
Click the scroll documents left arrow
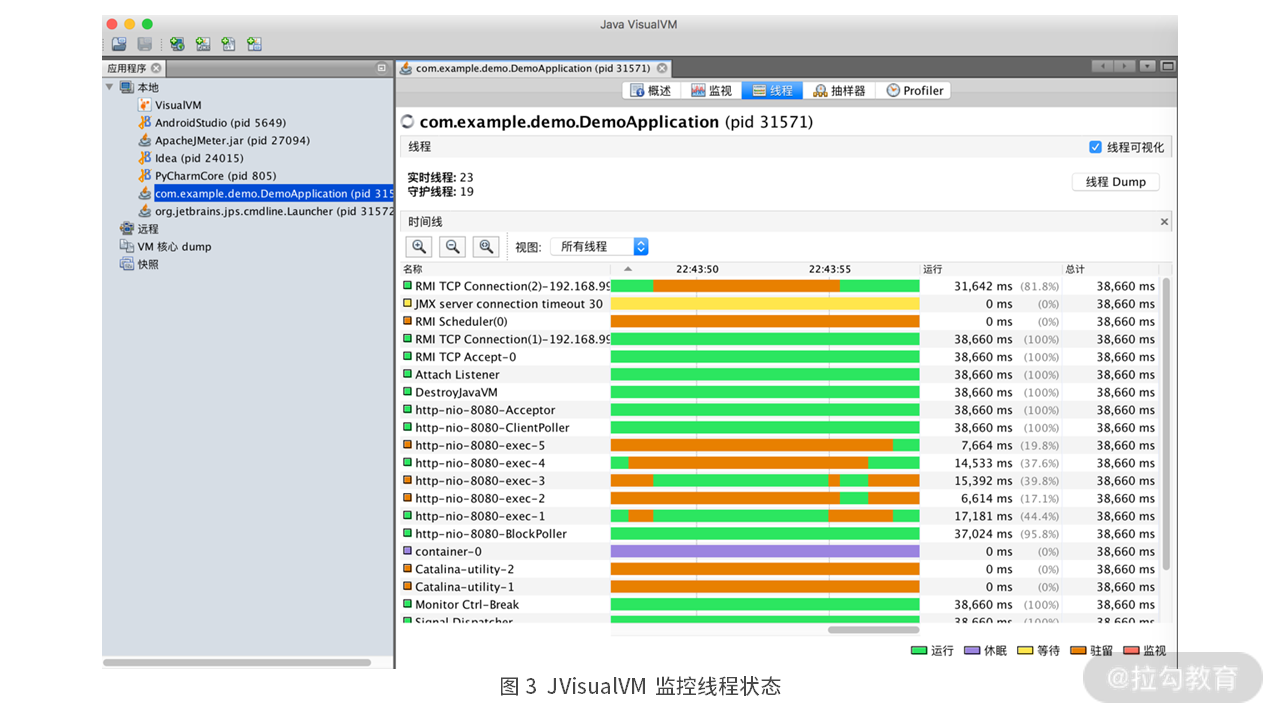1103,67
